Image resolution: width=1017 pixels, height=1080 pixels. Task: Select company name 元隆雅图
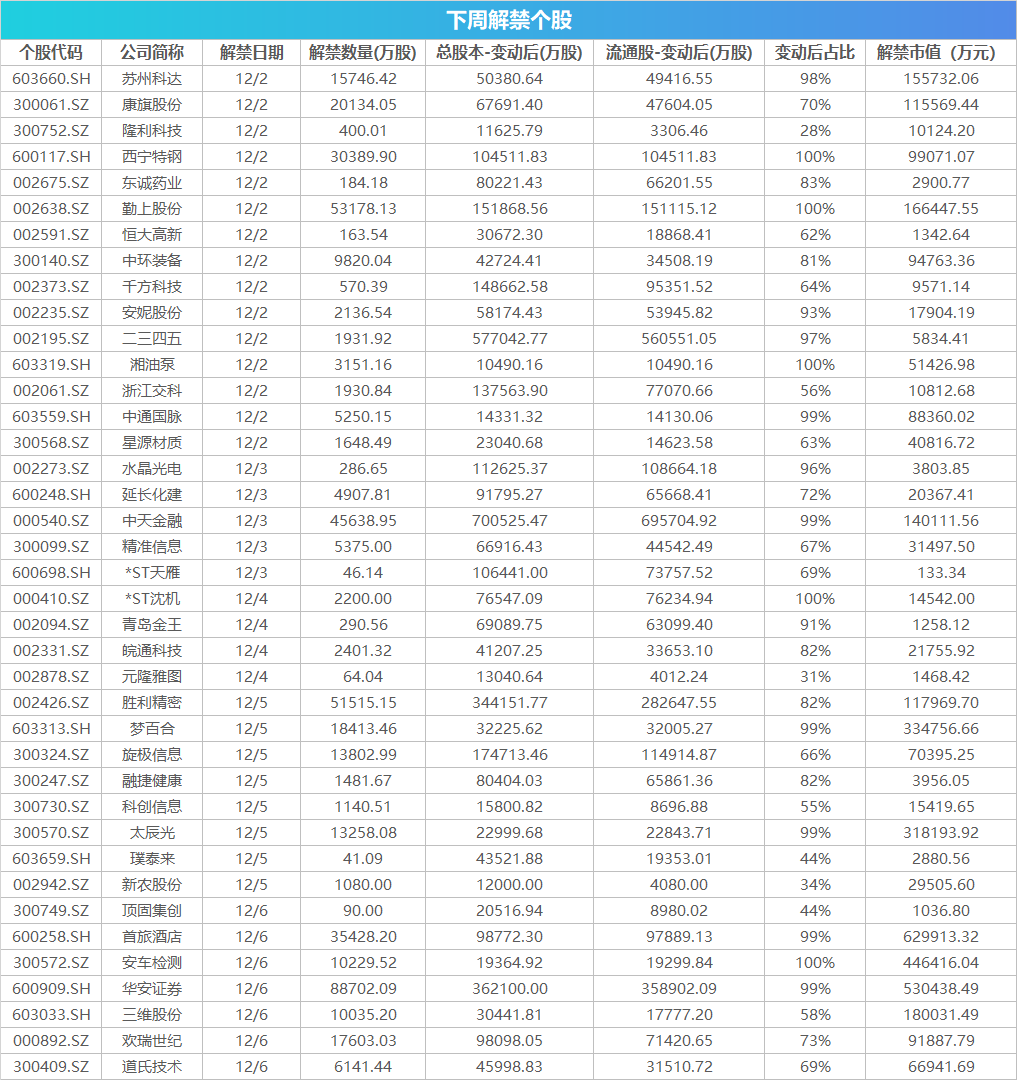click(x=152, y=677)
